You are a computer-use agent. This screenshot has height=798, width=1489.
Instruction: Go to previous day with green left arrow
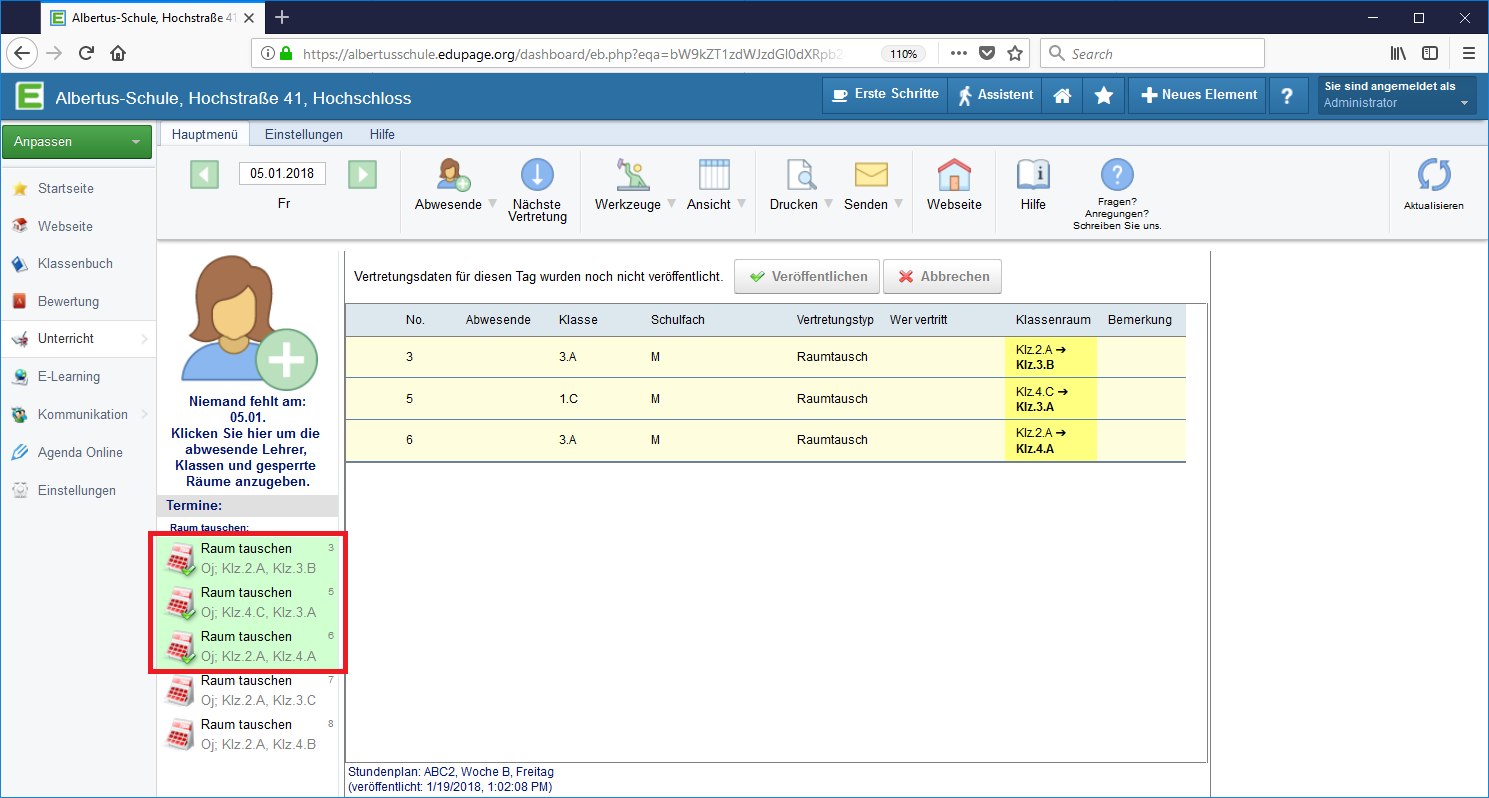coord(204,174)
